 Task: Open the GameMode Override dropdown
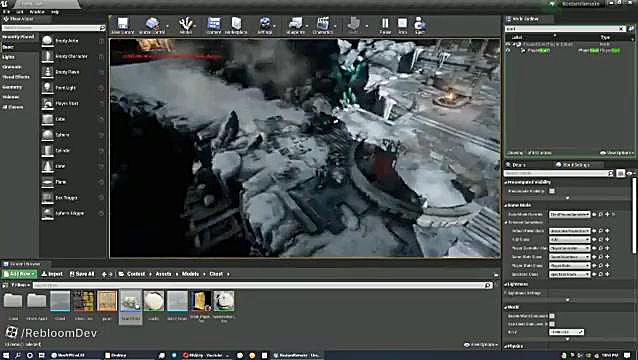click(569, 214)
